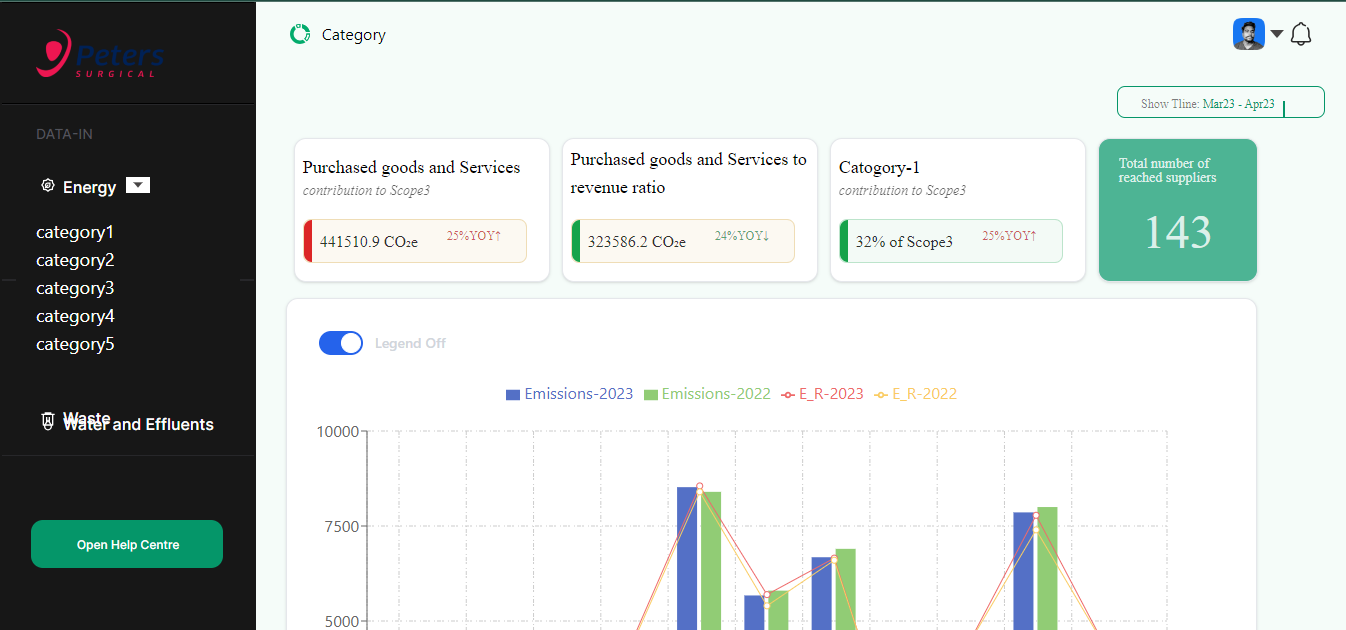Toggle the Legend Off switch
1346x630 pixels.
[341, 343]
